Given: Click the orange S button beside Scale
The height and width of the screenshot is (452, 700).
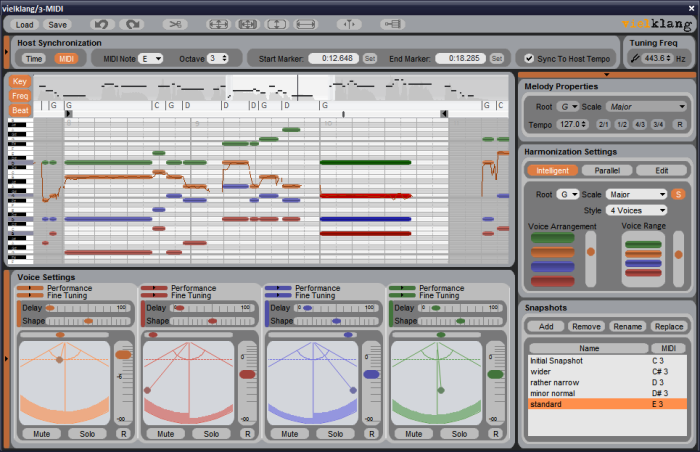Looking at the screenshot, I should coord(678,194).
